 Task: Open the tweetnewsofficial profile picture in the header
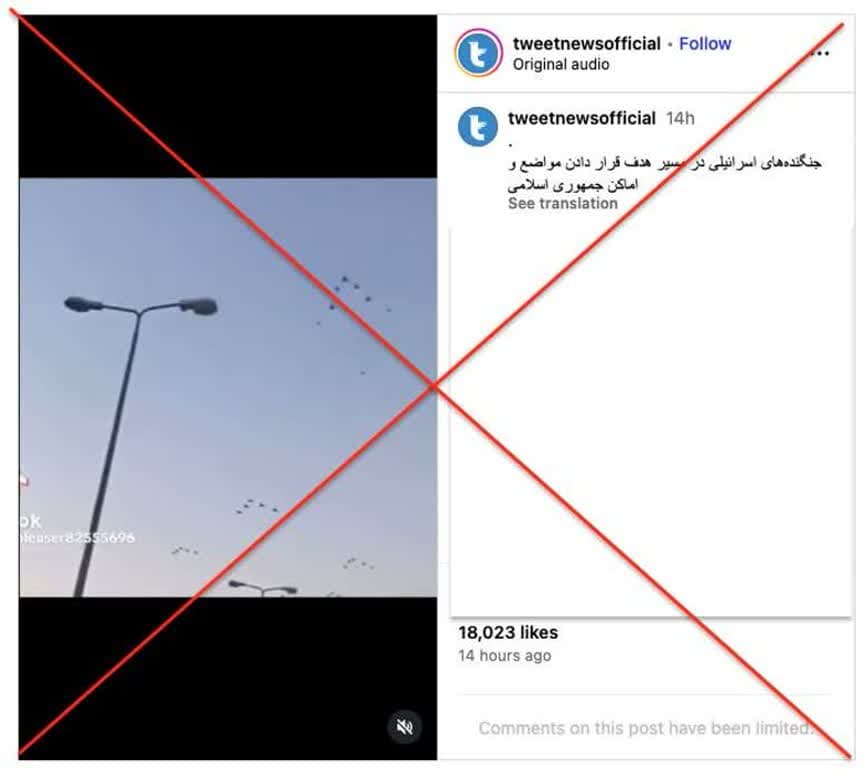pyautogui.click(x=479, y=53)
